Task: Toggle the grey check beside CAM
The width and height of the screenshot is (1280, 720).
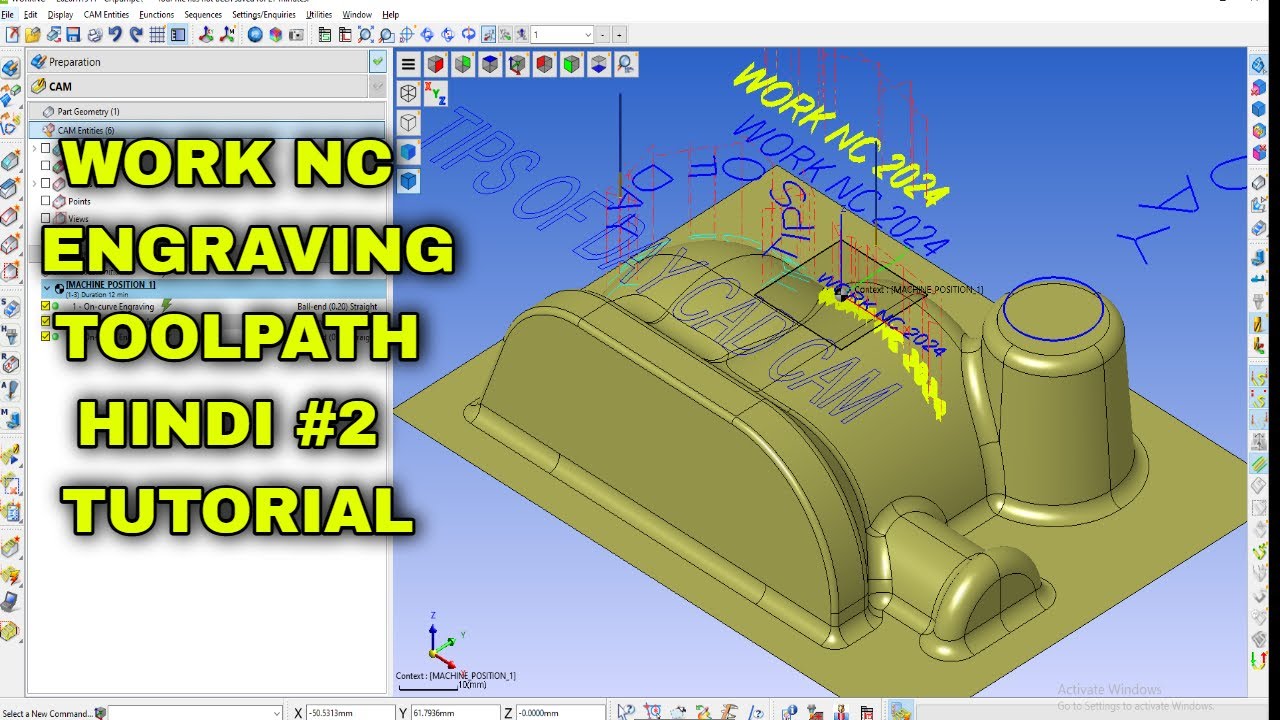Action: (x=377, y=87)
